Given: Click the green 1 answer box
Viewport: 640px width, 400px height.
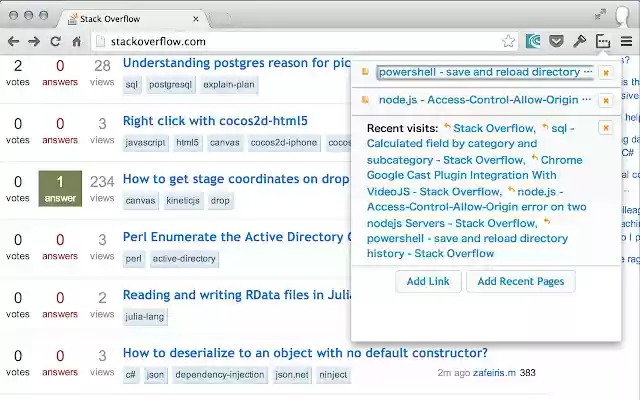Looking at the screenshot, I should point(60,188).
